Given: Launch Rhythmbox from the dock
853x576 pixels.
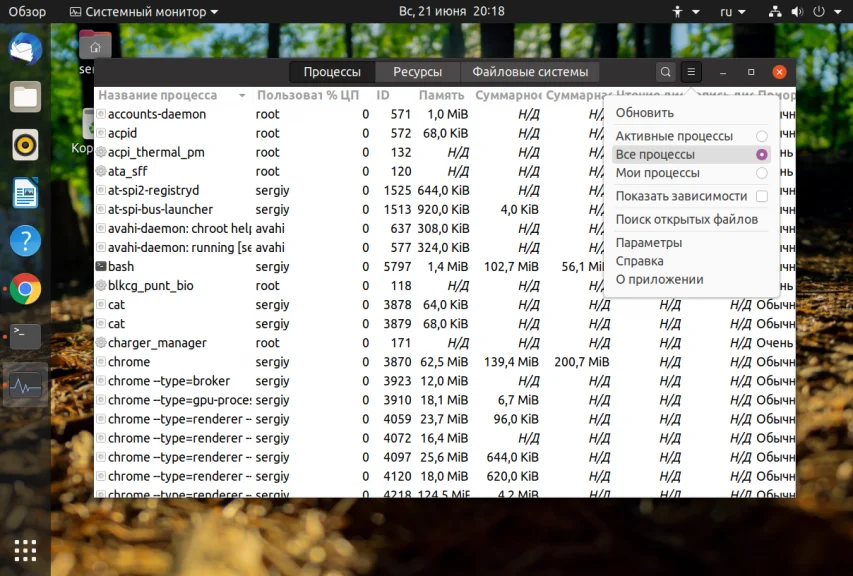Looking at the screenshot, I should tap(25, 145).
